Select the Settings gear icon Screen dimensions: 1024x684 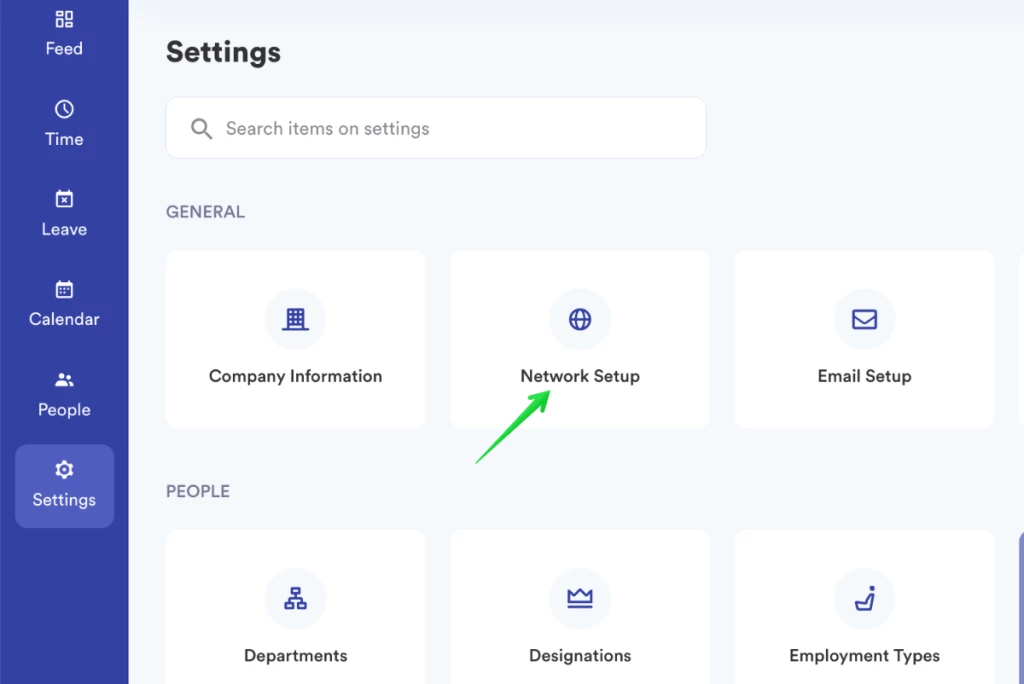pyautogui.click(x=64, y=469)
